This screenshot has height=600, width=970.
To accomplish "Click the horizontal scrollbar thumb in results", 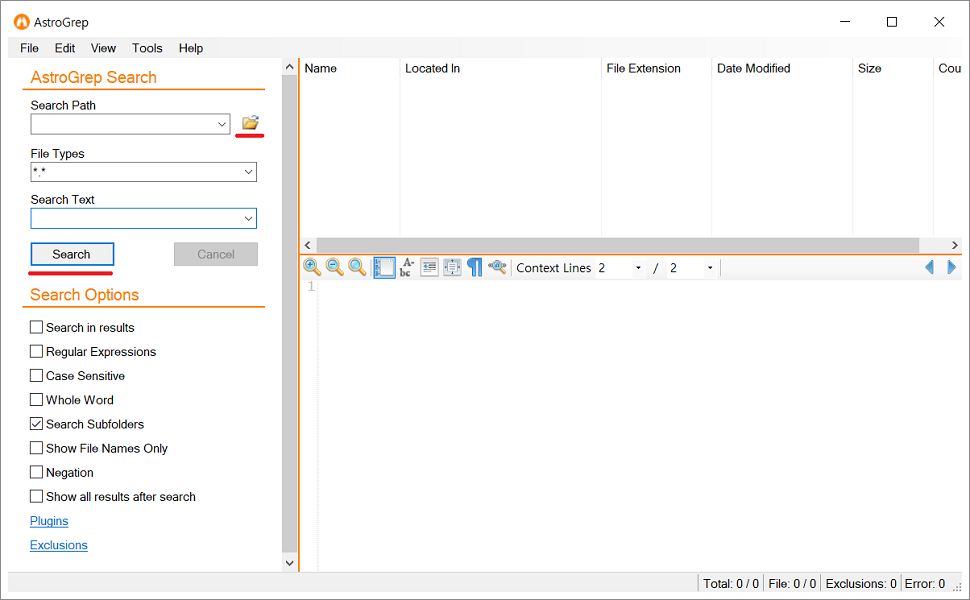I will click(x=617, y=246).
